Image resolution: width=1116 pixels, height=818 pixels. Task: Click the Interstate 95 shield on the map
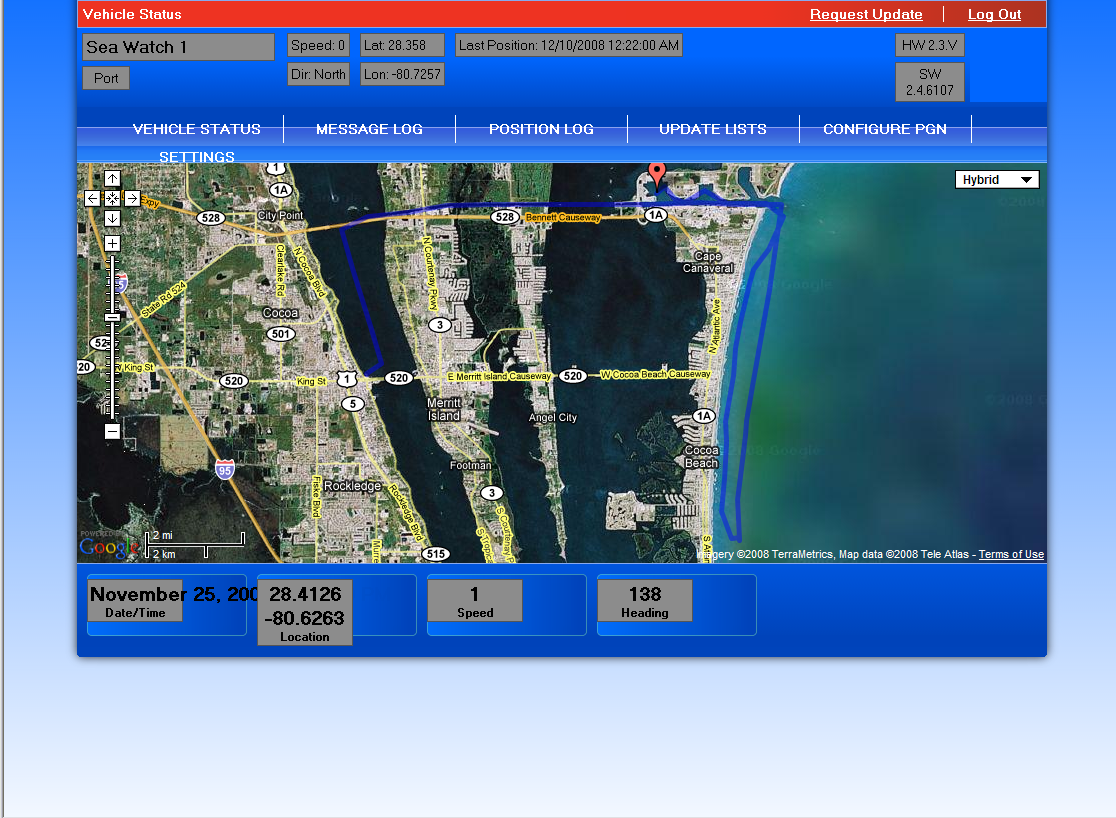click(225, 469)
